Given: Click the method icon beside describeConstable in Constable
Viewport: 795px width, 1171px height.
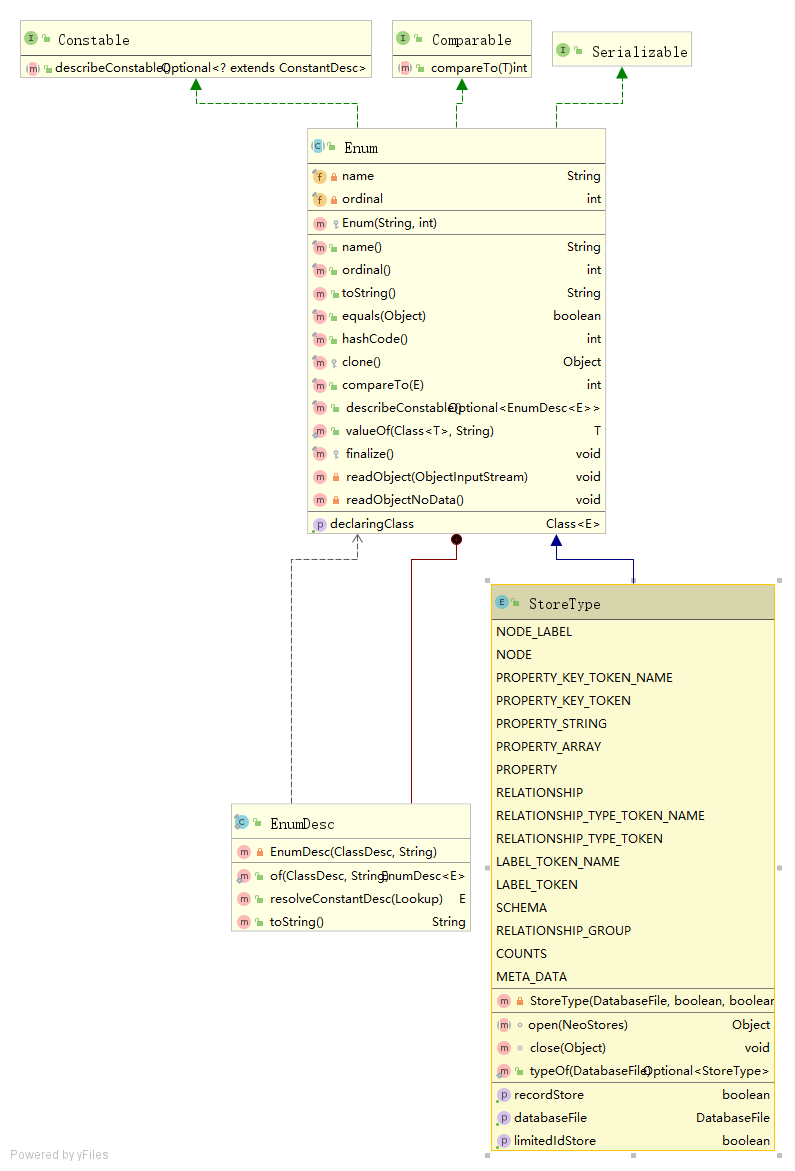Looking at the screenshot, I should (33, 69).
